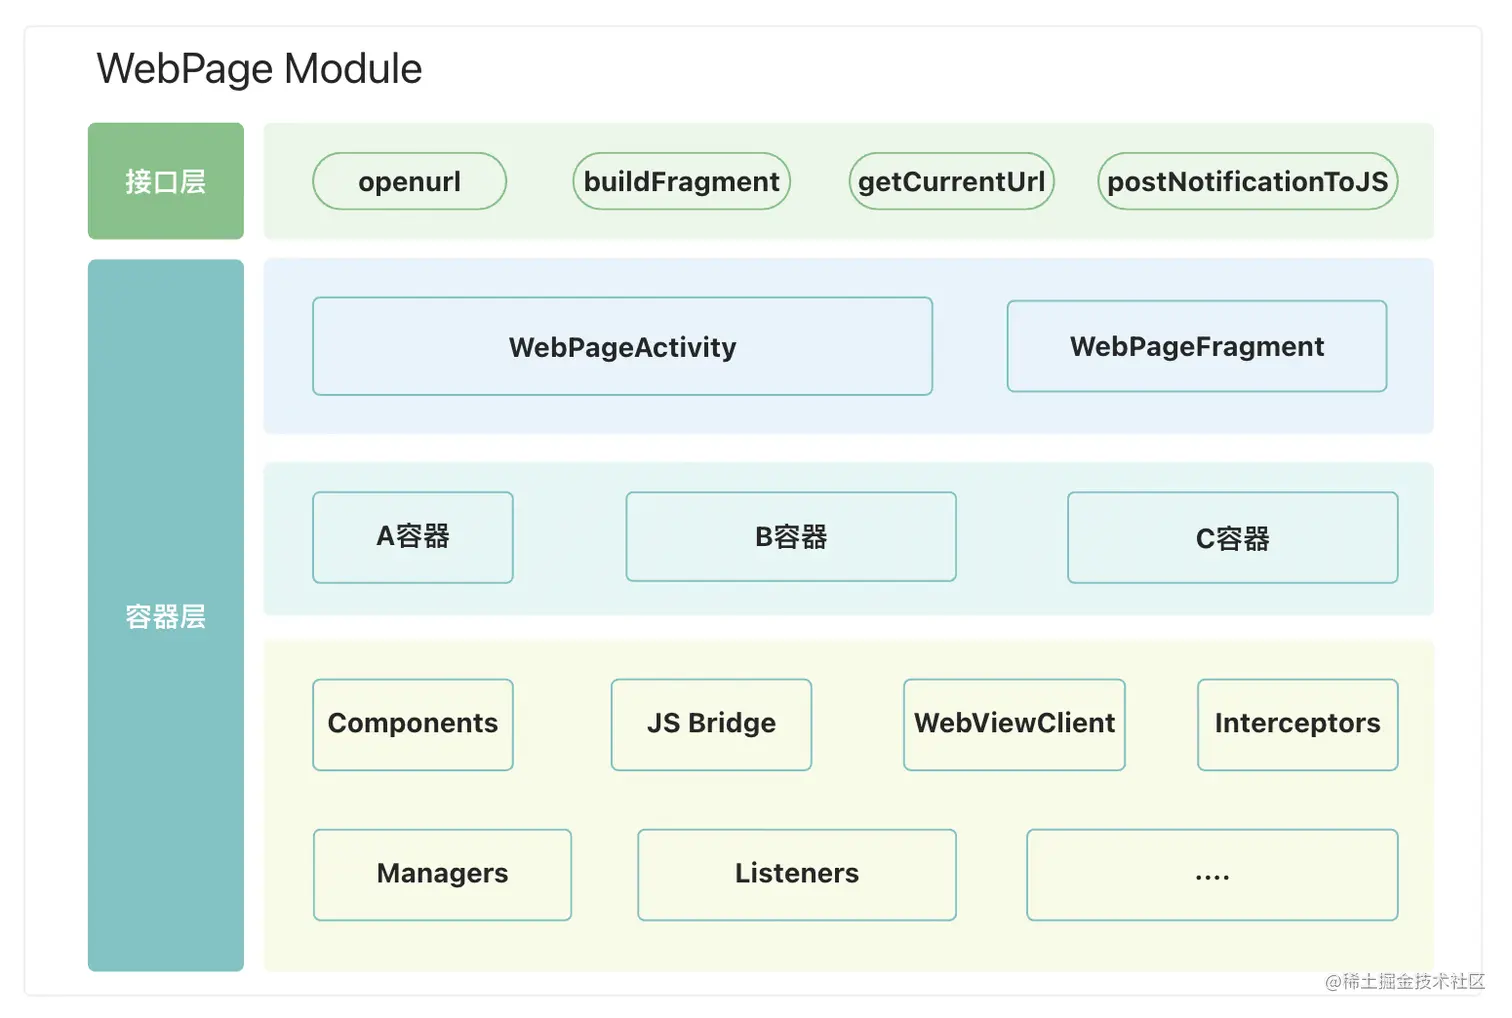Select the buildFragment interface pill
The image size is (1512, 1018).
point(681,181)
